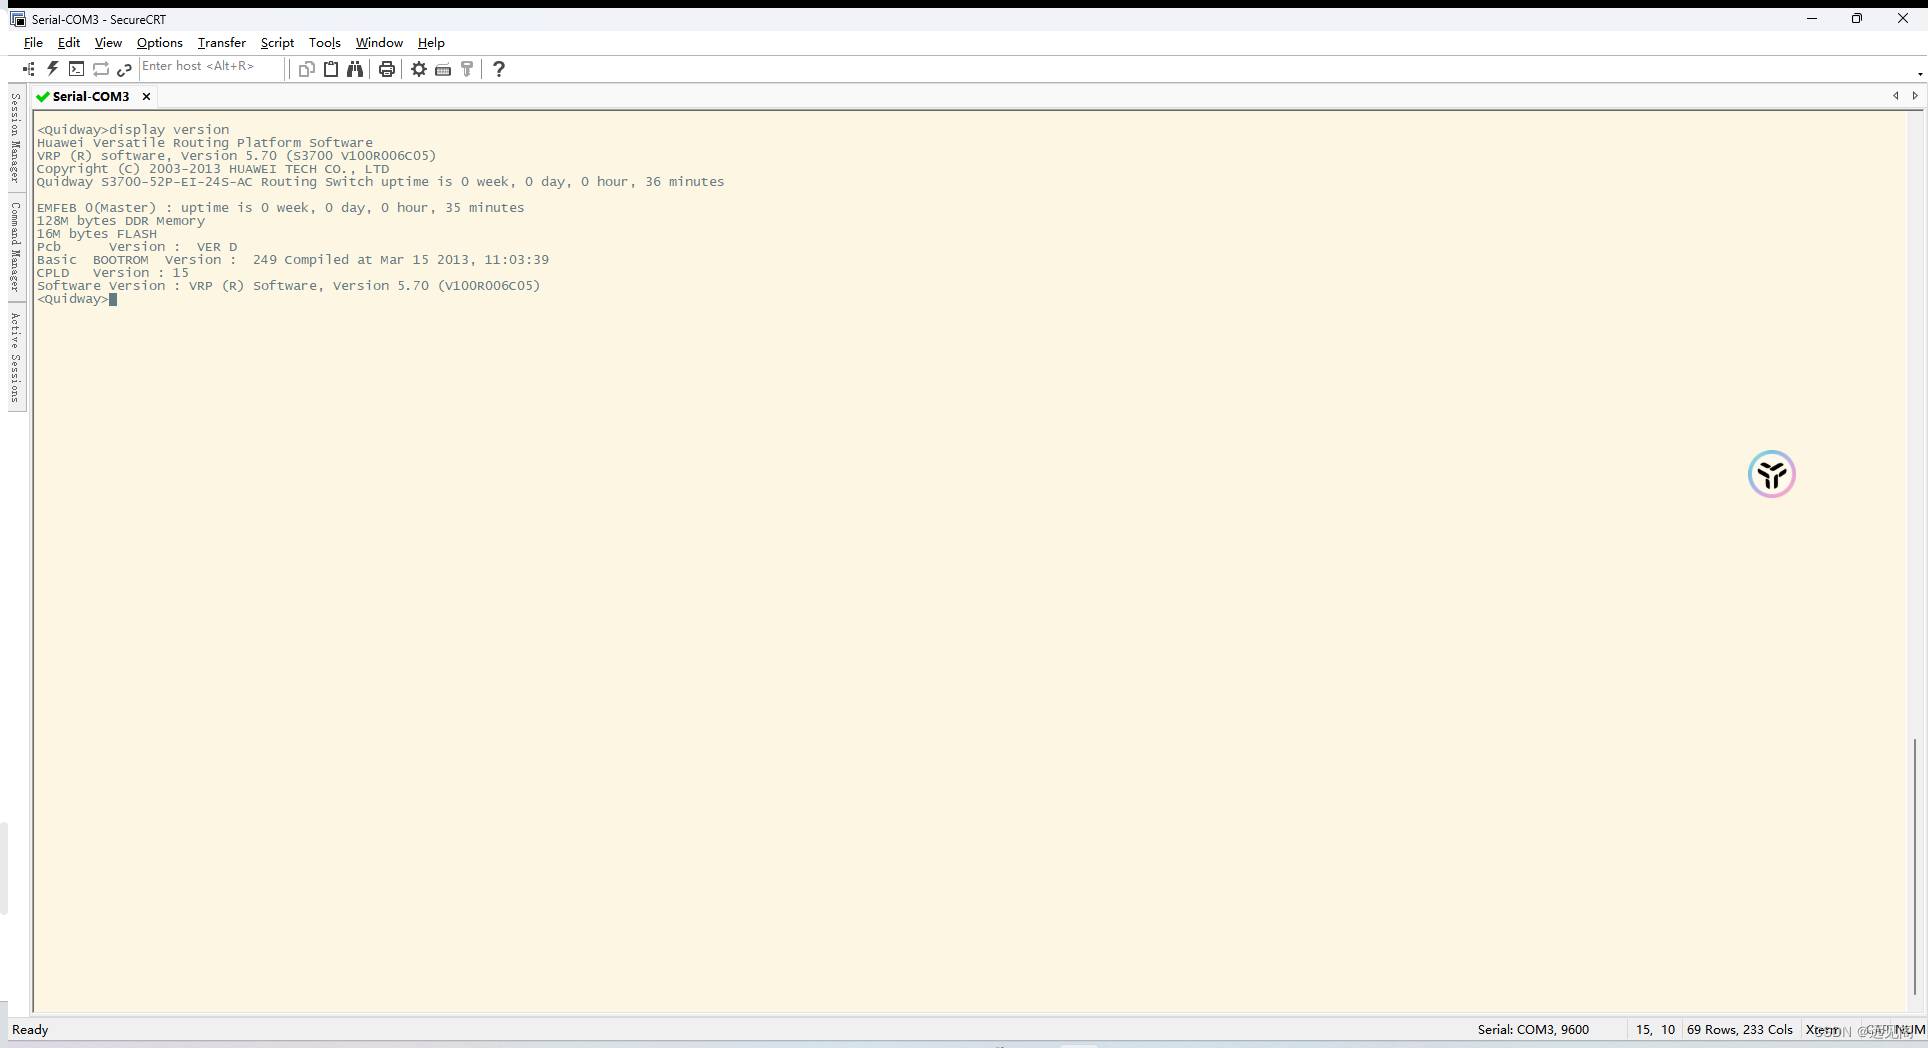Screen dimensions: 1928x1048
Task: Open the Transfer menu
Action: point(222,43)
